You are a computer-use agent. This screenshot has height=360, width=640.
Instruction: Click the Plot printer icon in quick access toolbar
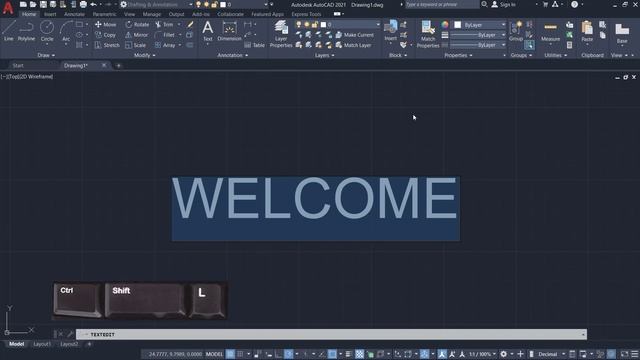(83, 4)
